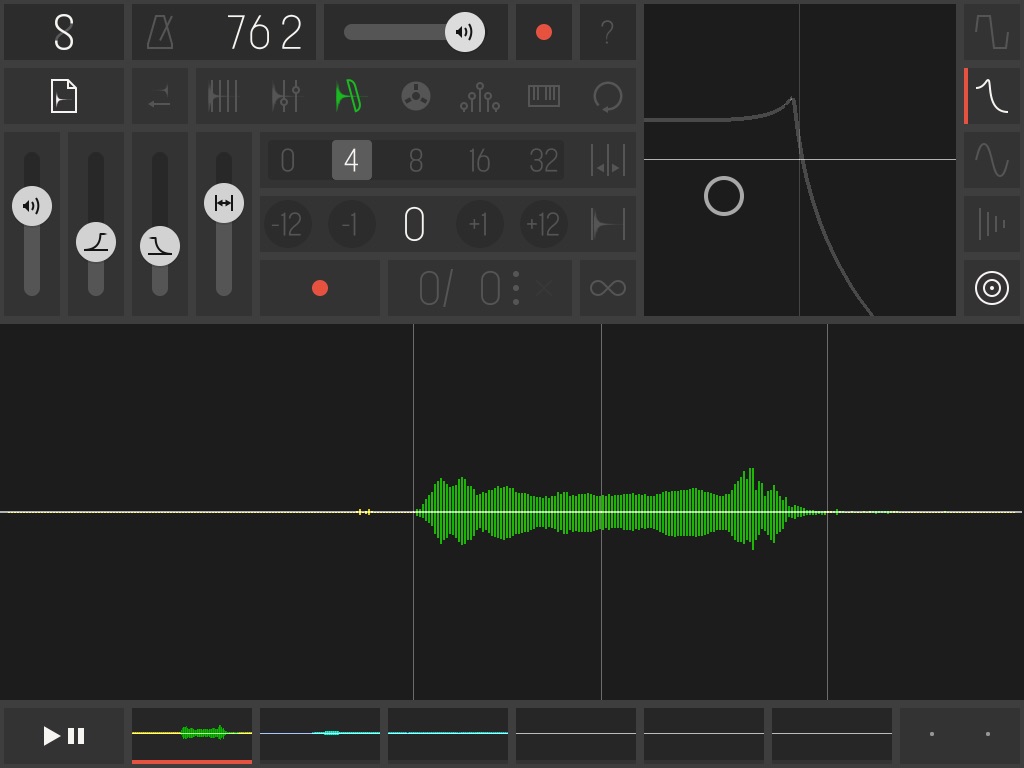Transpose up by +1
Viewport: 1024px width, 768px height.
tap(479, 224)
